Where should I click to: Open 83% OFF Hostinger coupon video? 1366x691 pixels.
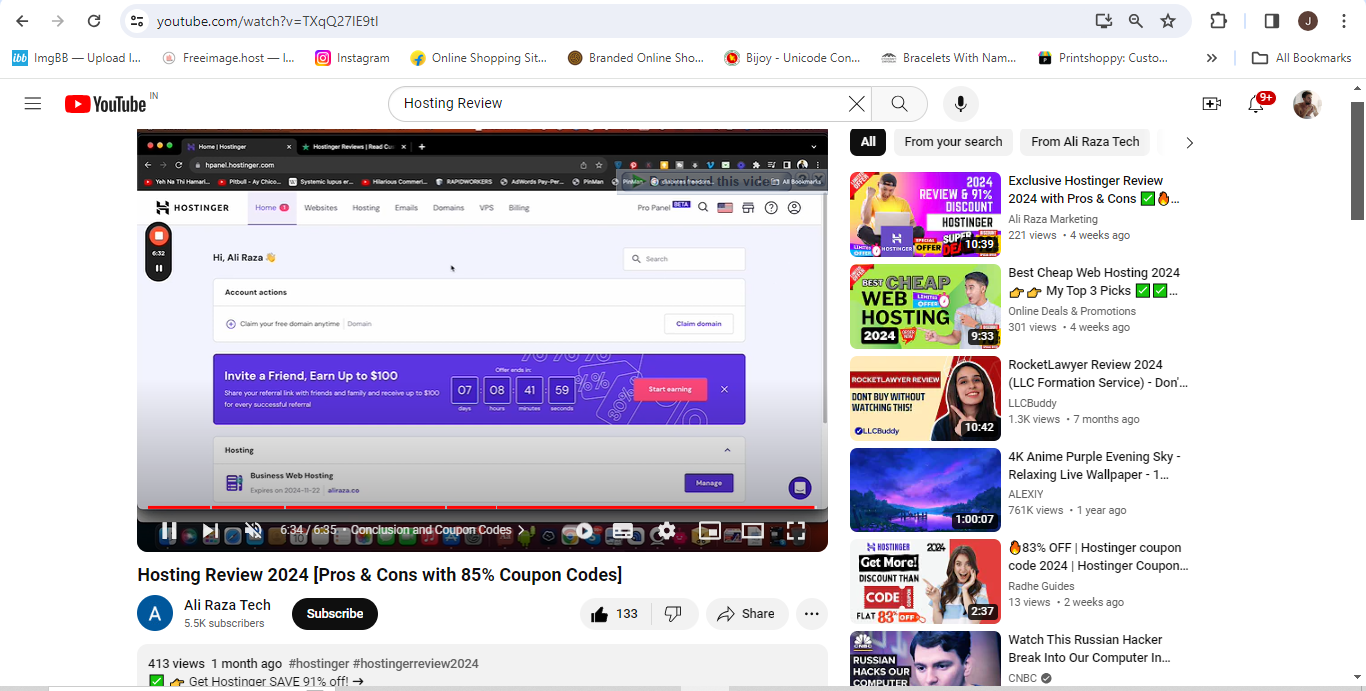[925, 582]
